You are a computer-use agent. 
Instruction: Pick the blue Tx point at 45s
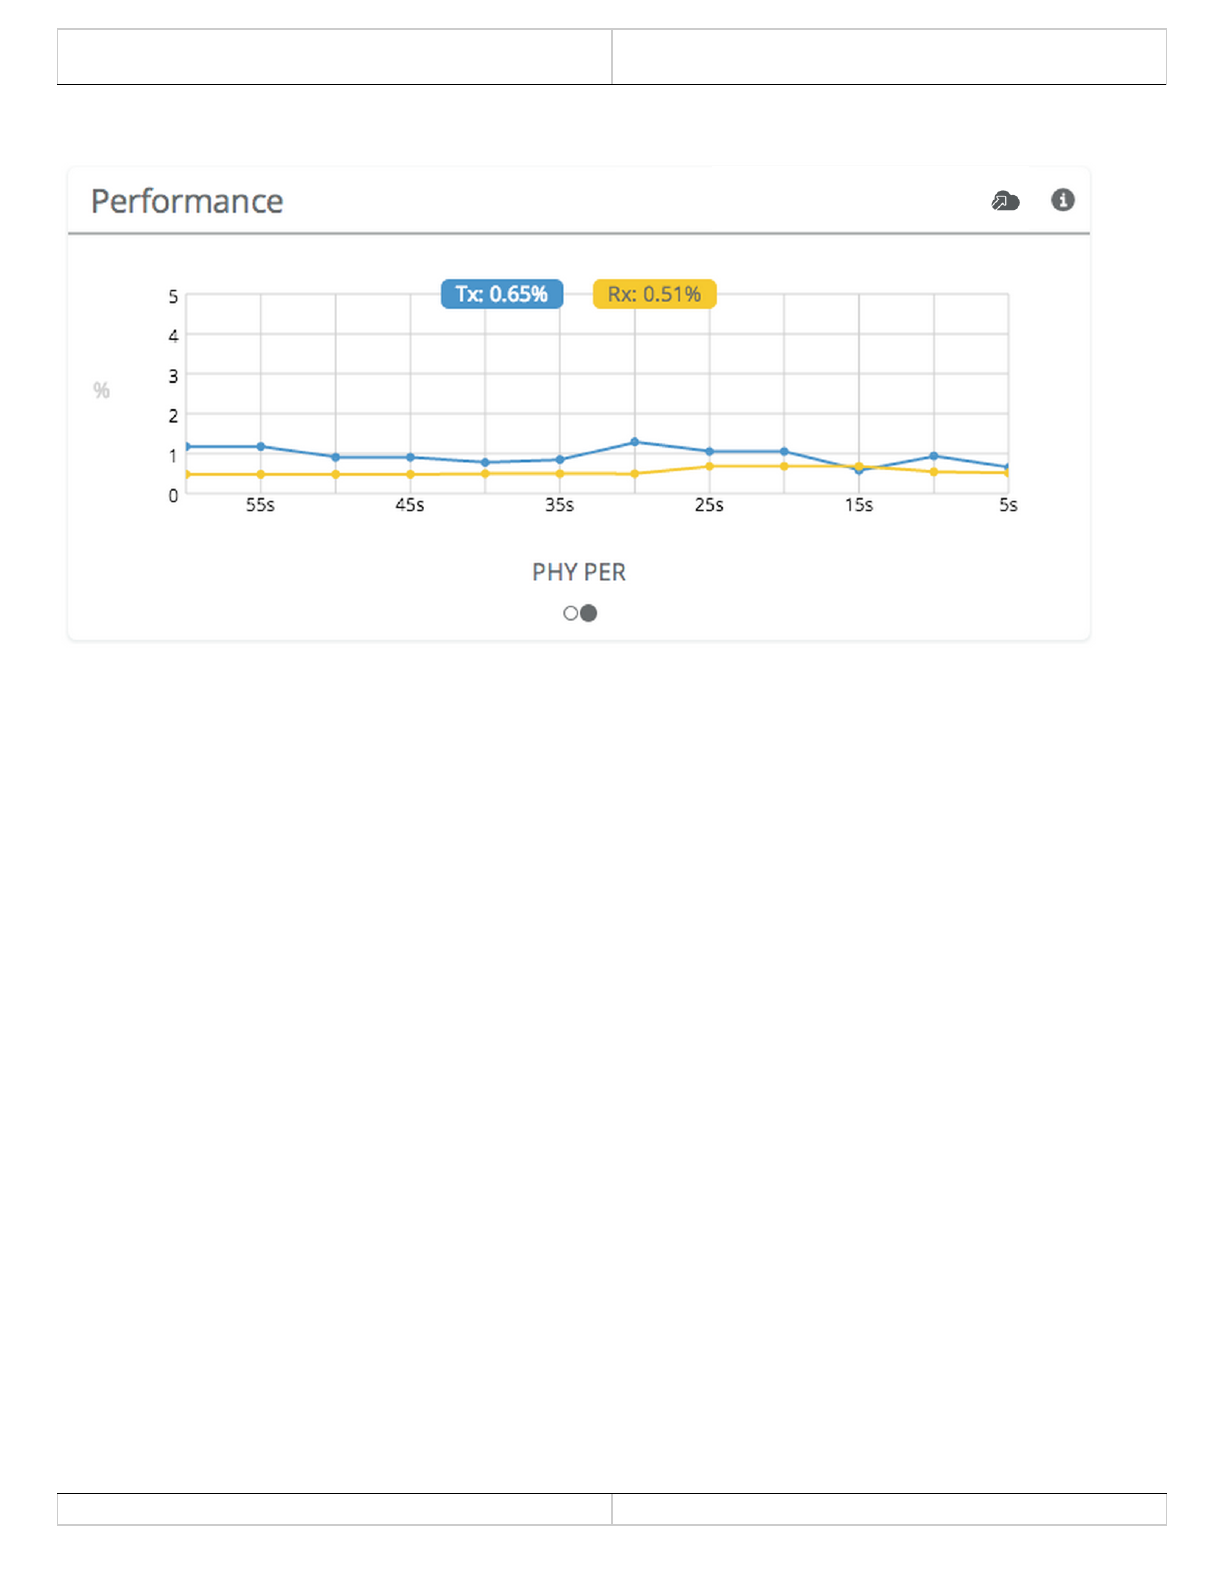click(x=410, y=457)
